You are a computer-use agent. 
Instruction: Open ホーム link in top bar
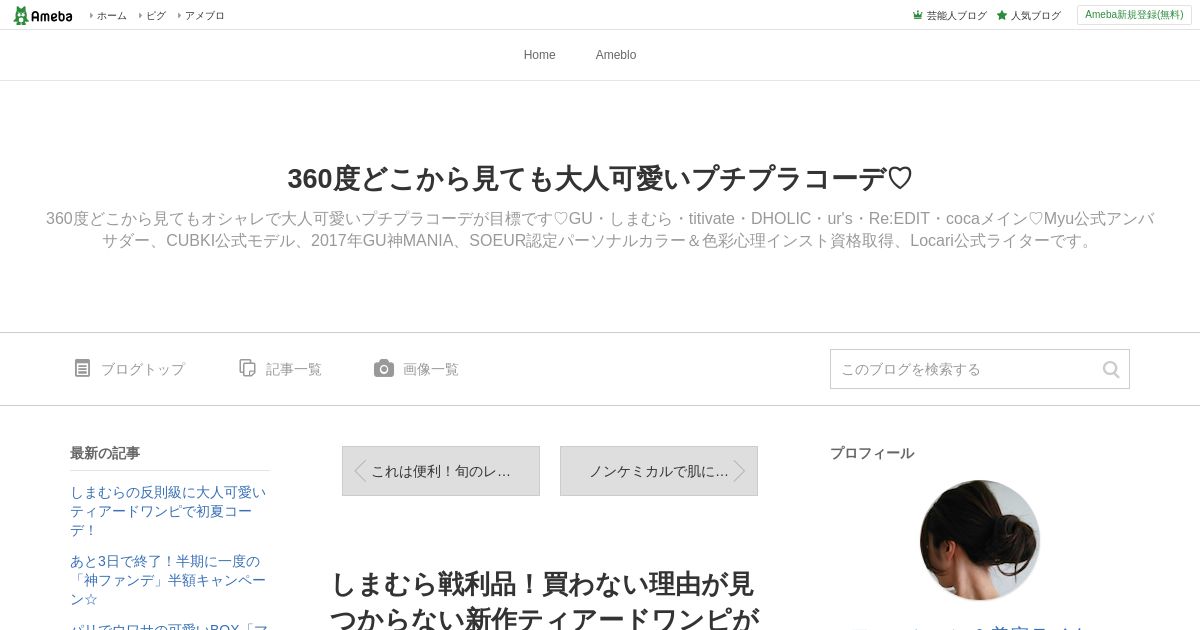click(x=111, y=16)
